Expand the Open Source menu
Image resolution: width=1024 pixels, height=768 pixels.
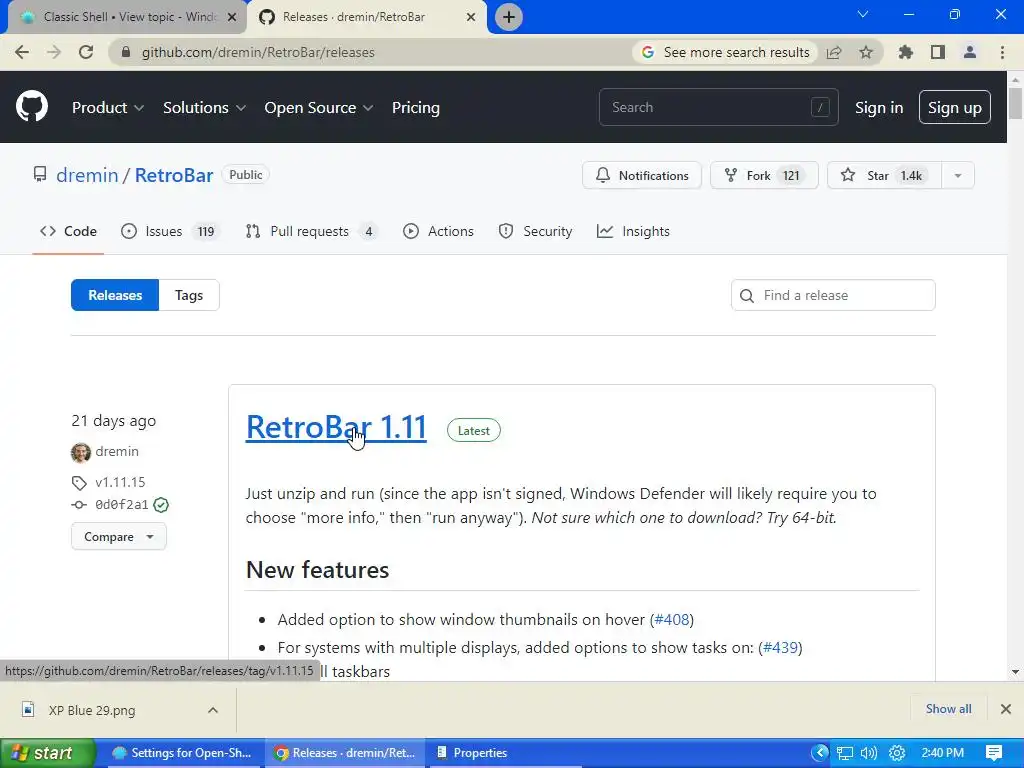pos(319,108)
